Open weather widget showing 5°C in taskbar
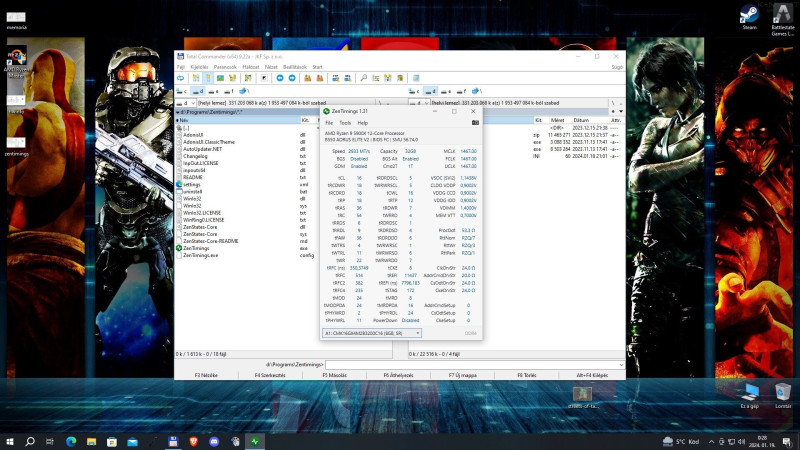800x450 pixels. click(681, 441)
